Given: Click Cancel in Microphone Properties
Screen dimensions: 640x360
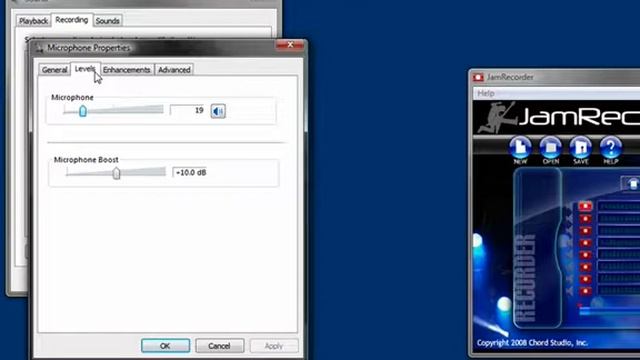Looking at the screenshot, I should 220,346.
